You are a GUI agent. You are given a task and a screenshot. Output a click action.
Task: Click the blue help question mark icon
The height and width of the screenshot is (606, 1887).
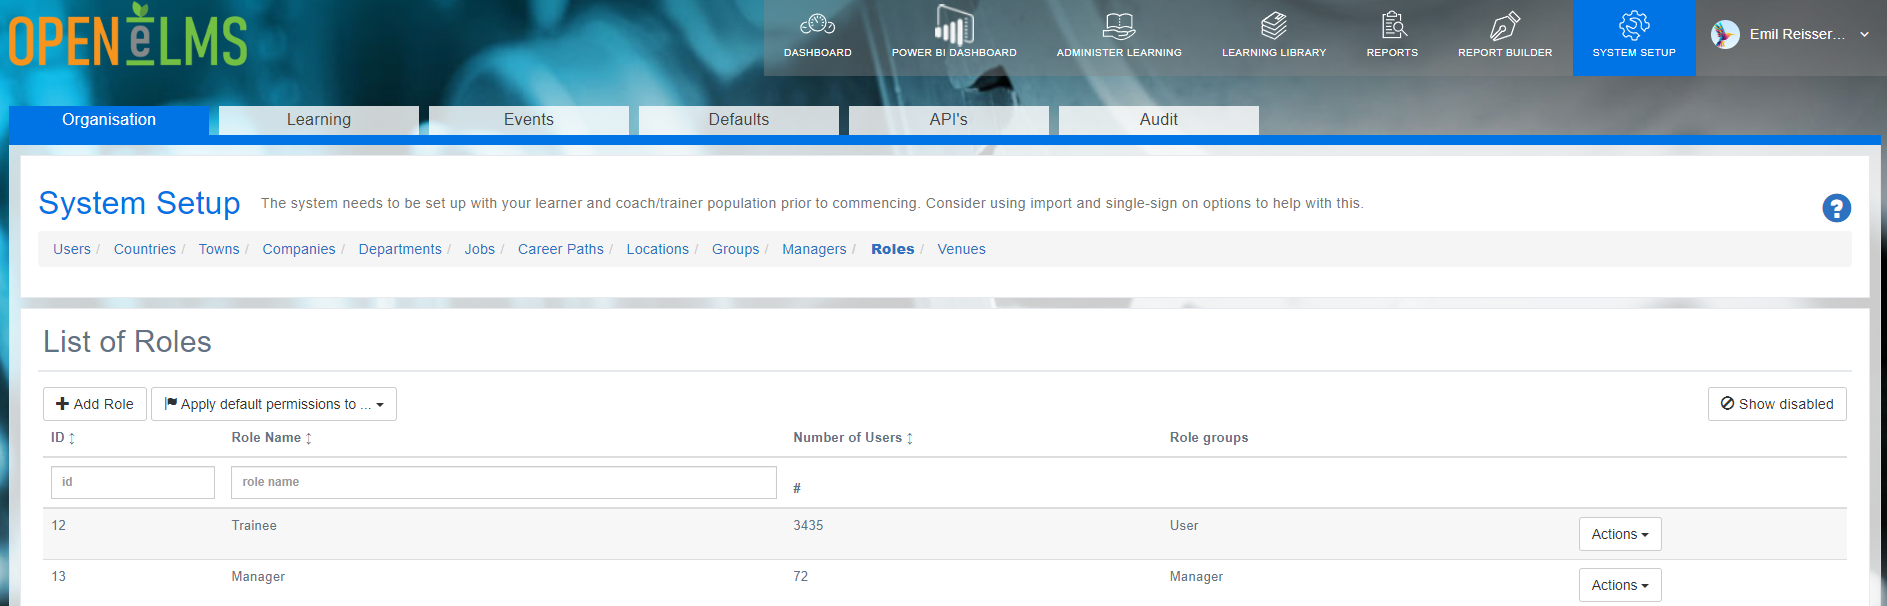tap(1836, 208)
